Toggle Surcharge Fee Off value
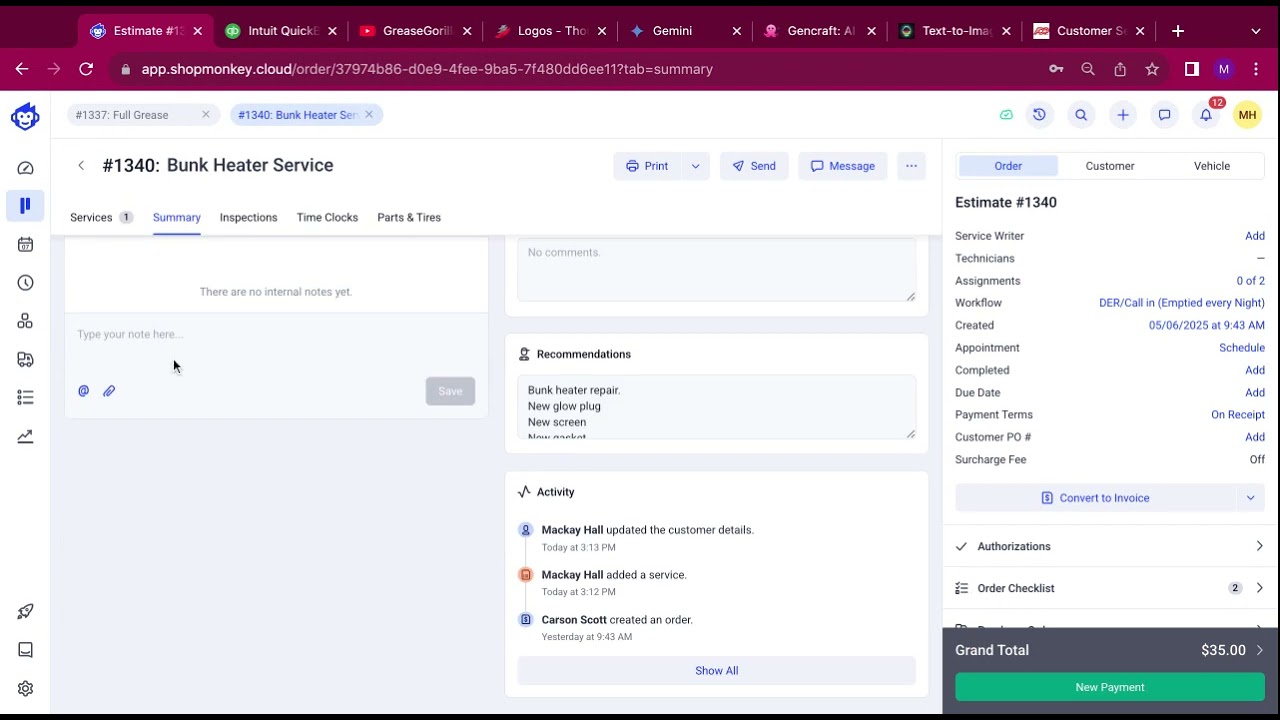Screen dimensions: 1280x720 point(1257,460)
